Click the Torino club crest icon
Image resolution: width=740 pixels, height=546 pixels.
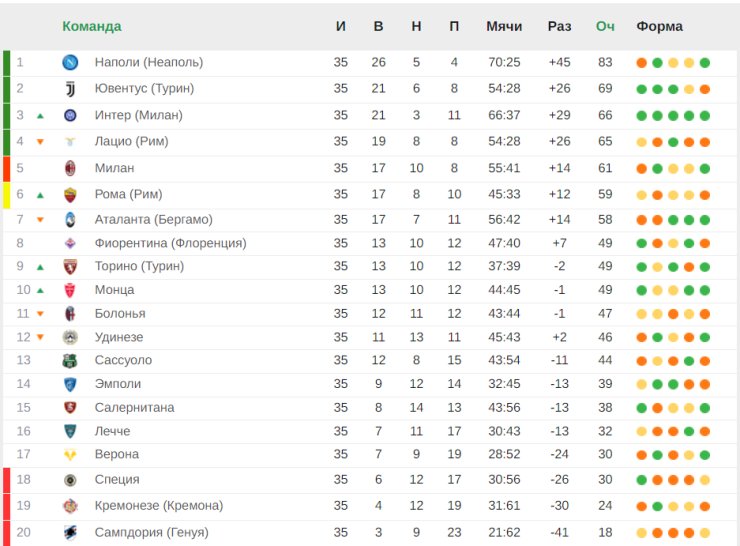point(70,267)
